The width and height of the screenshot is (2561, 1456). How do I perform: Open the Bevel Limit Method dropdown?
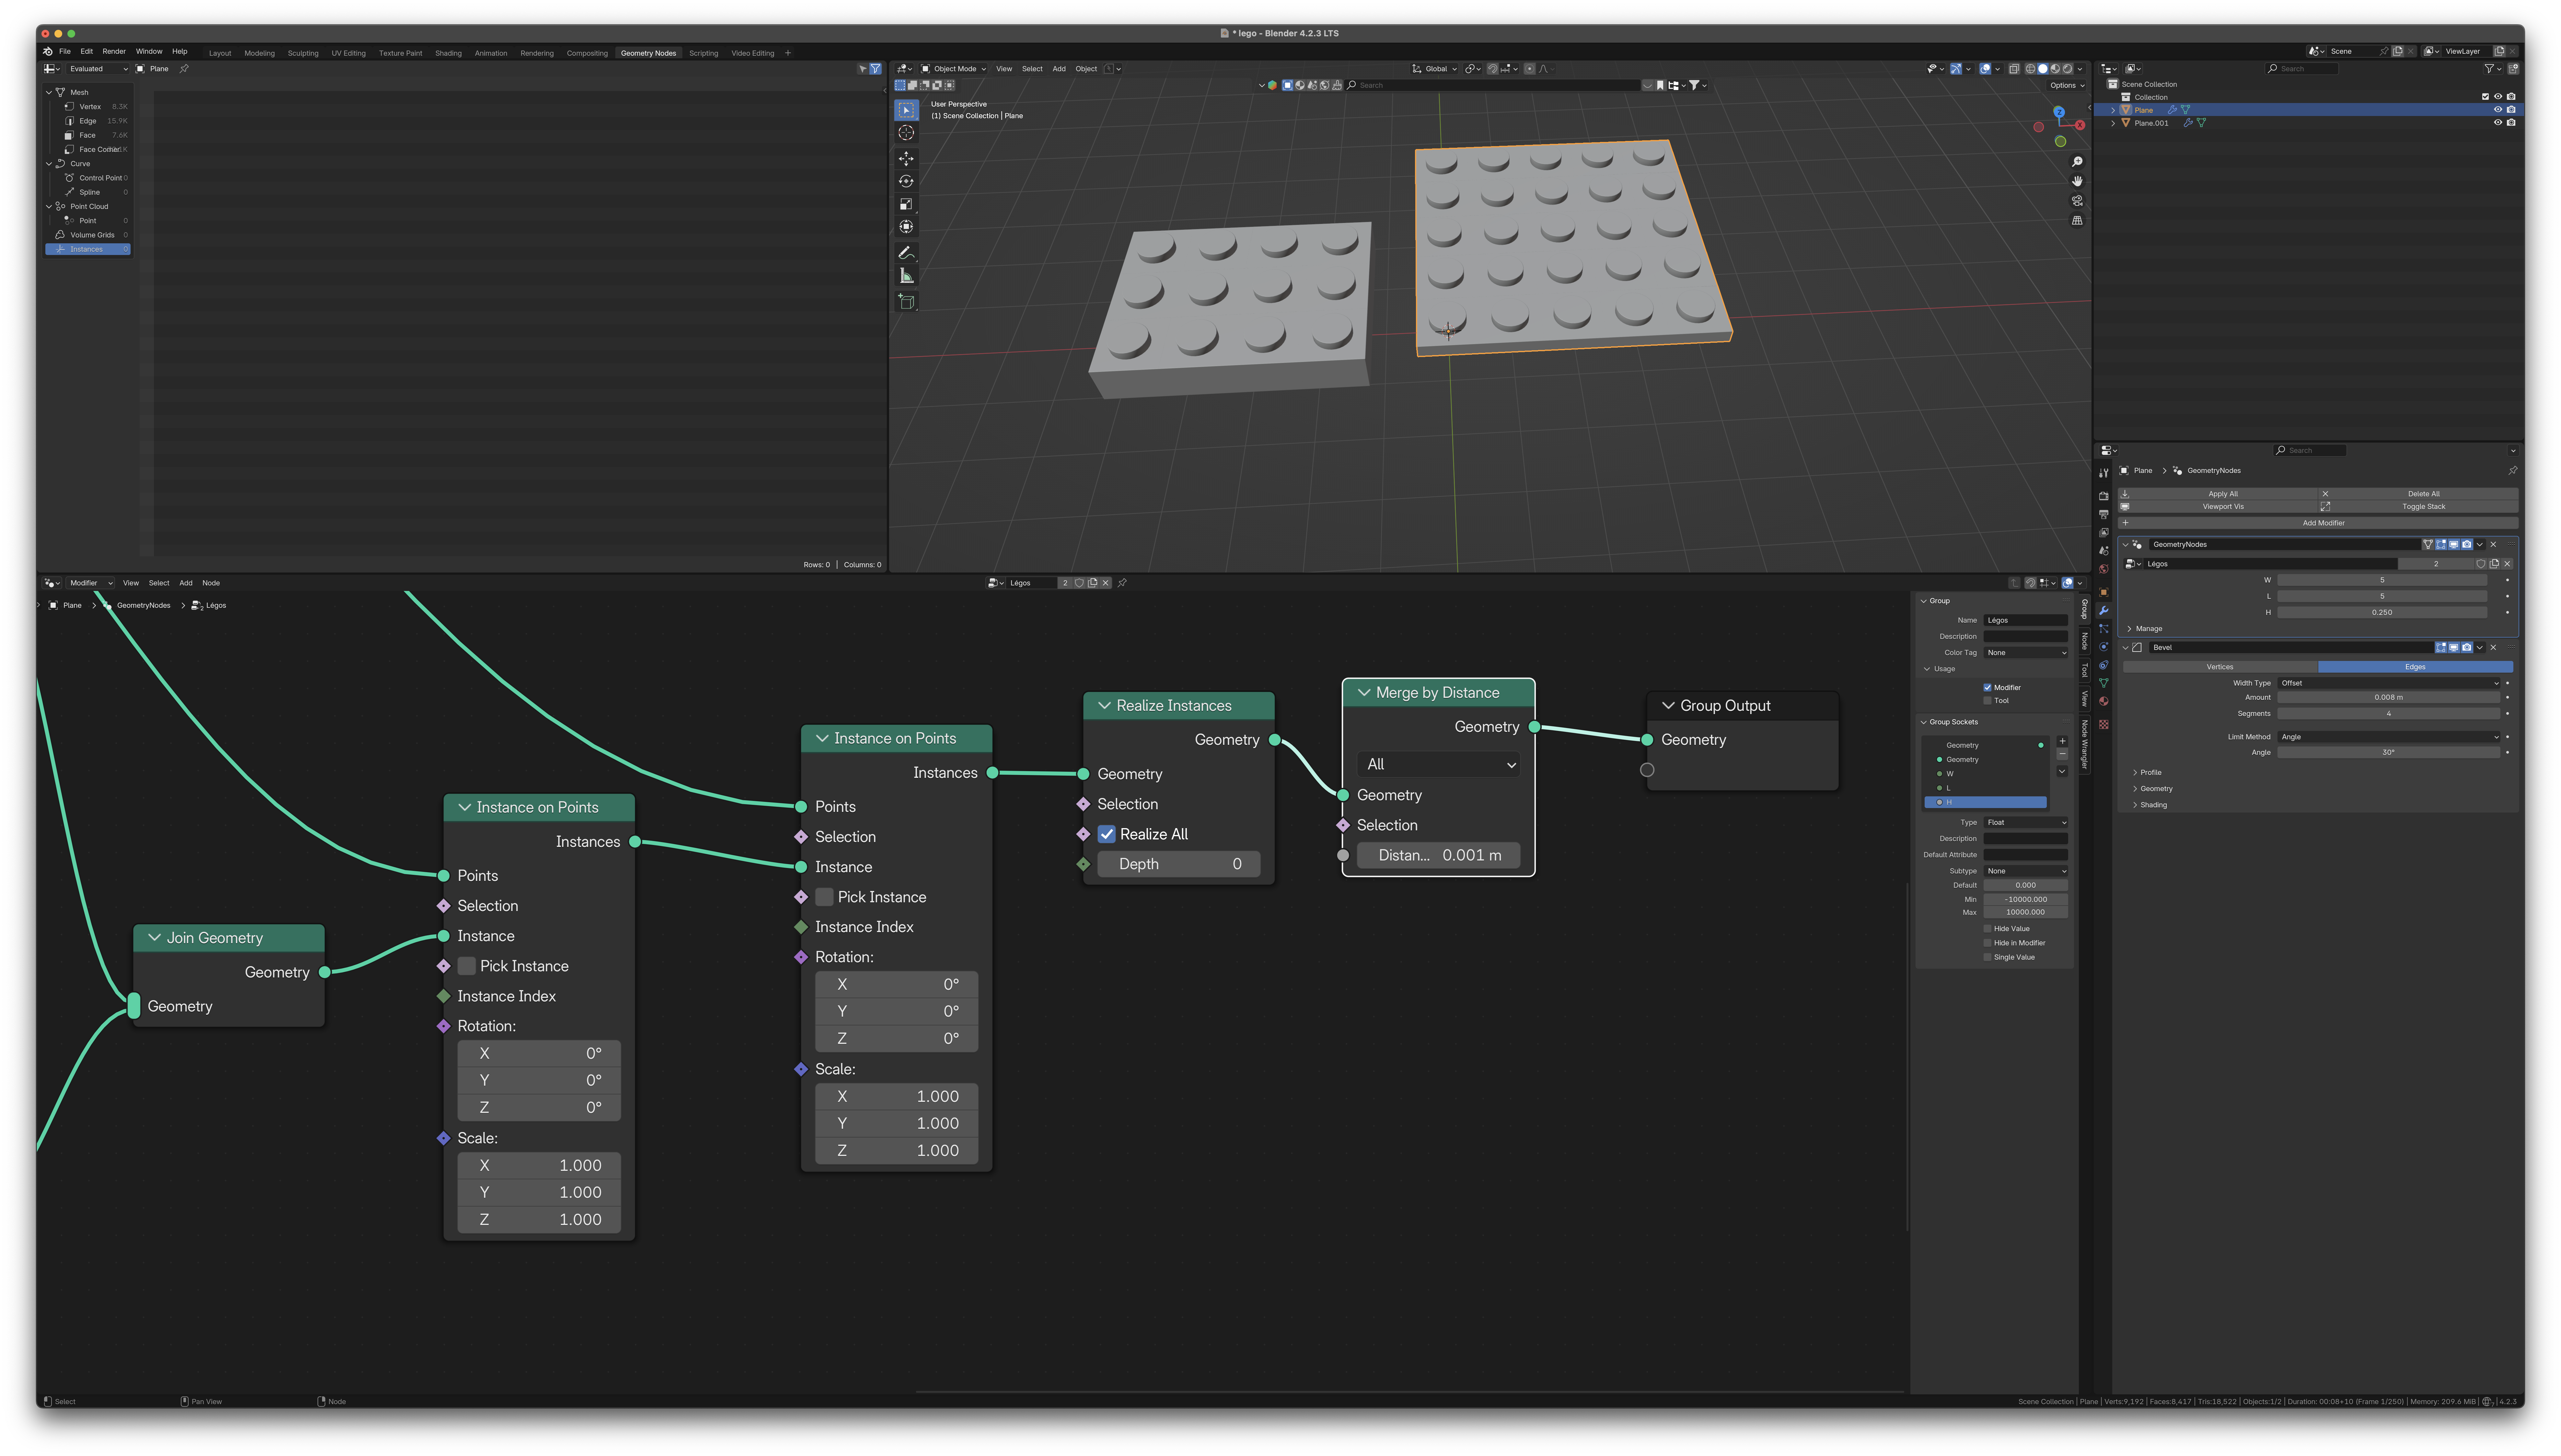[2389, 737]
